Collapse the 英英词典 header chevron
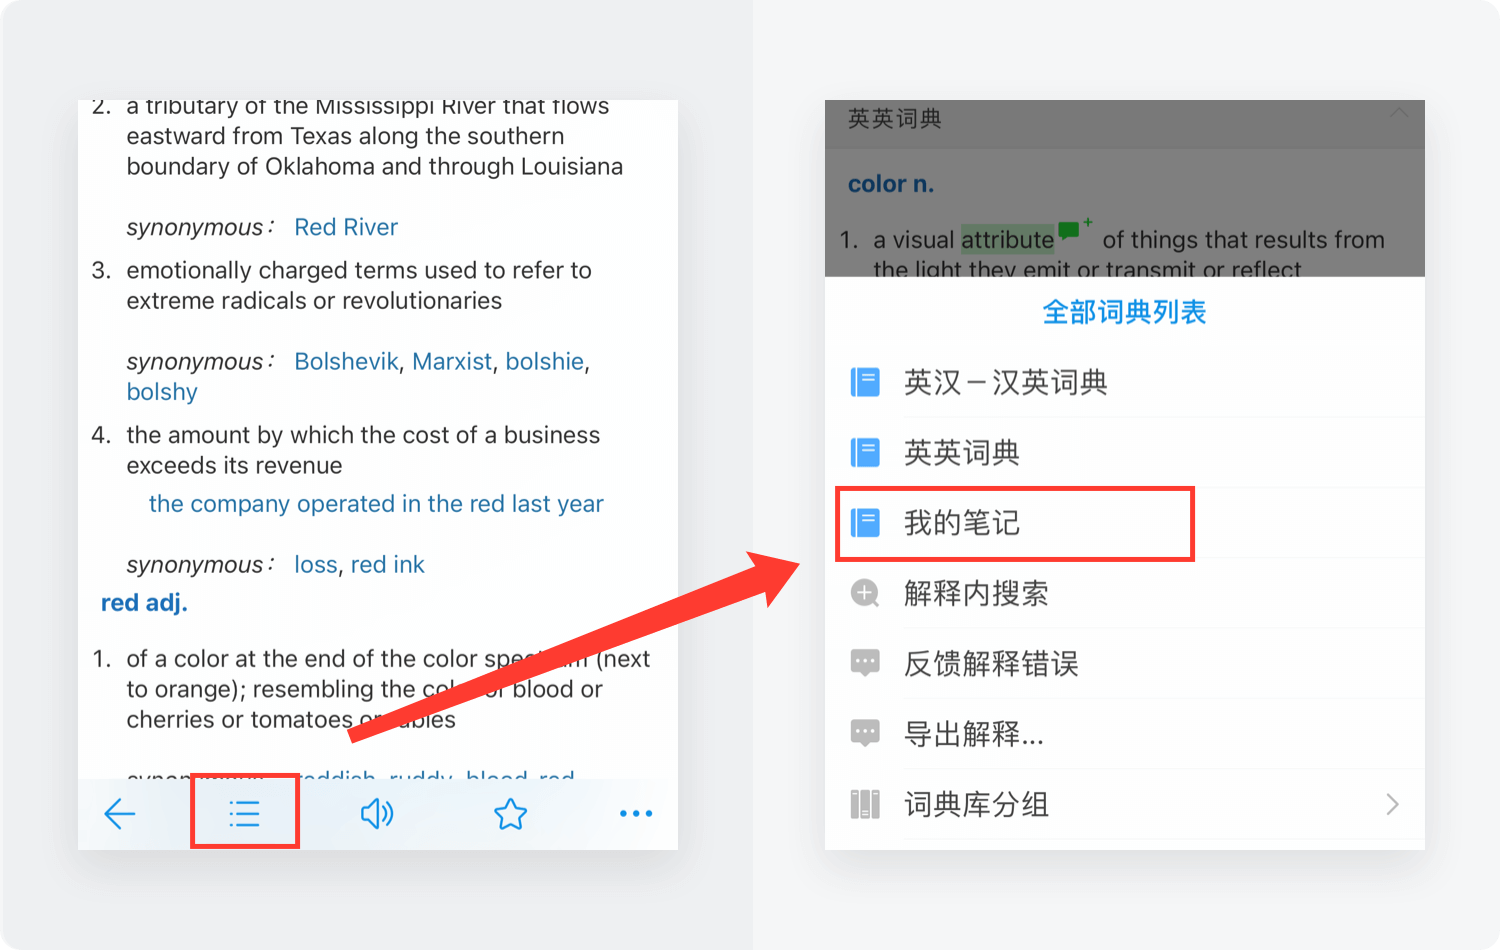 coord(1399,114)
